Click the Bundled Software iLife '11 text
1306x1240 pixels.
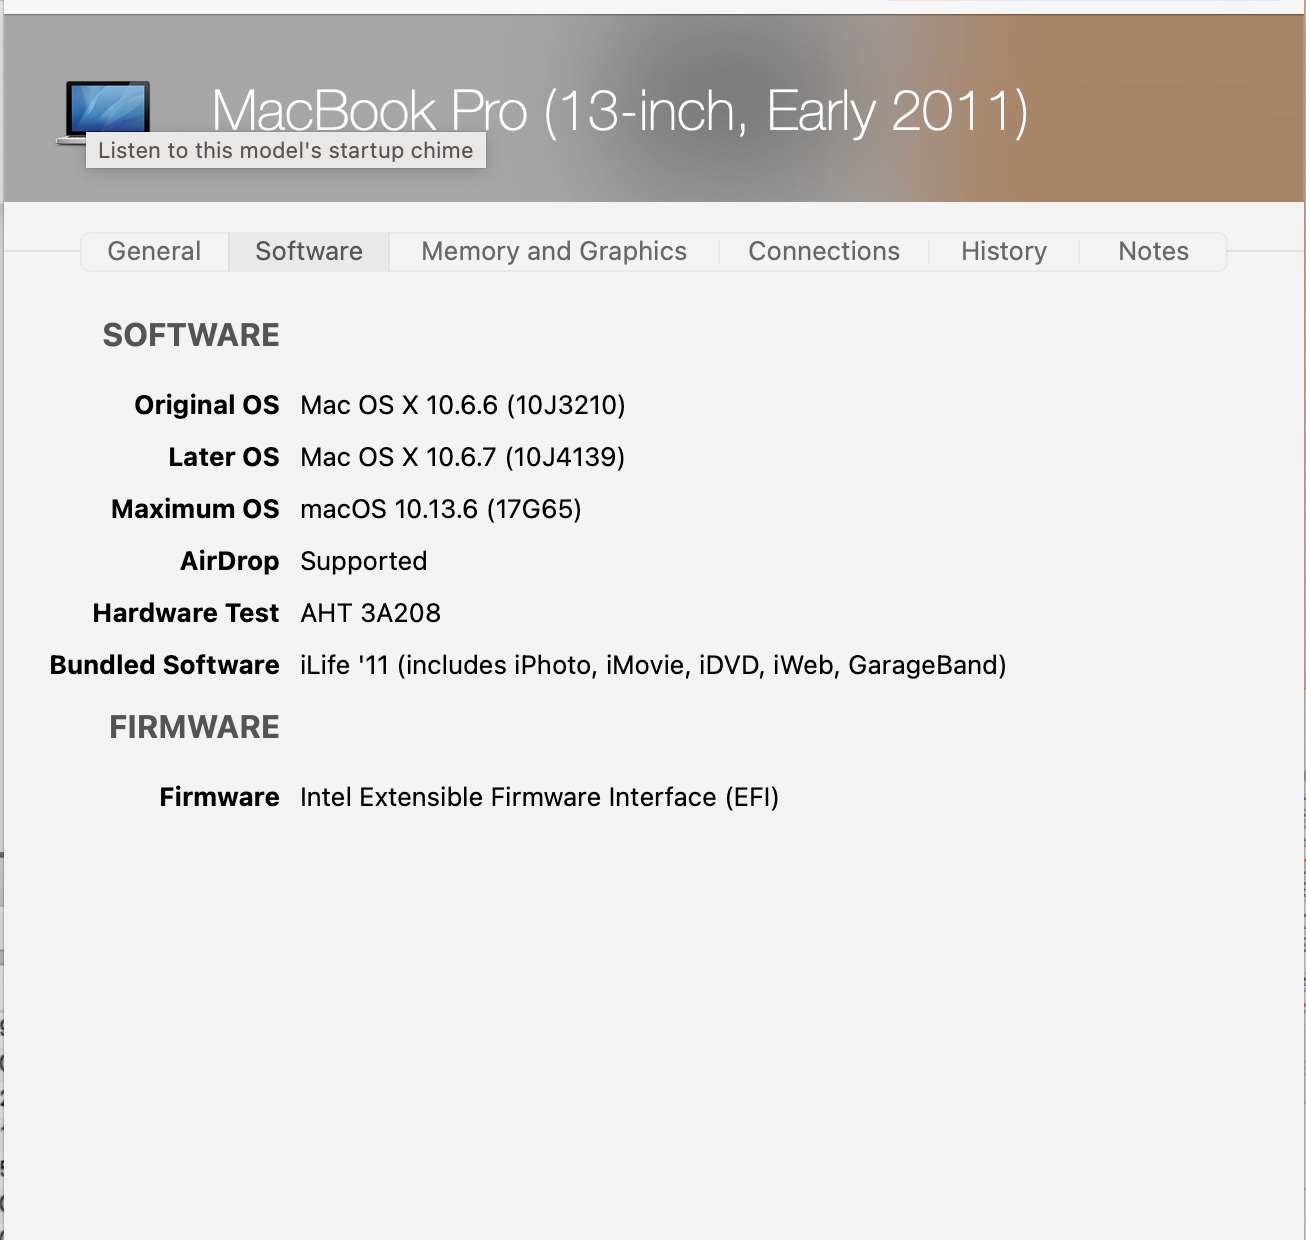coord(653,665)
